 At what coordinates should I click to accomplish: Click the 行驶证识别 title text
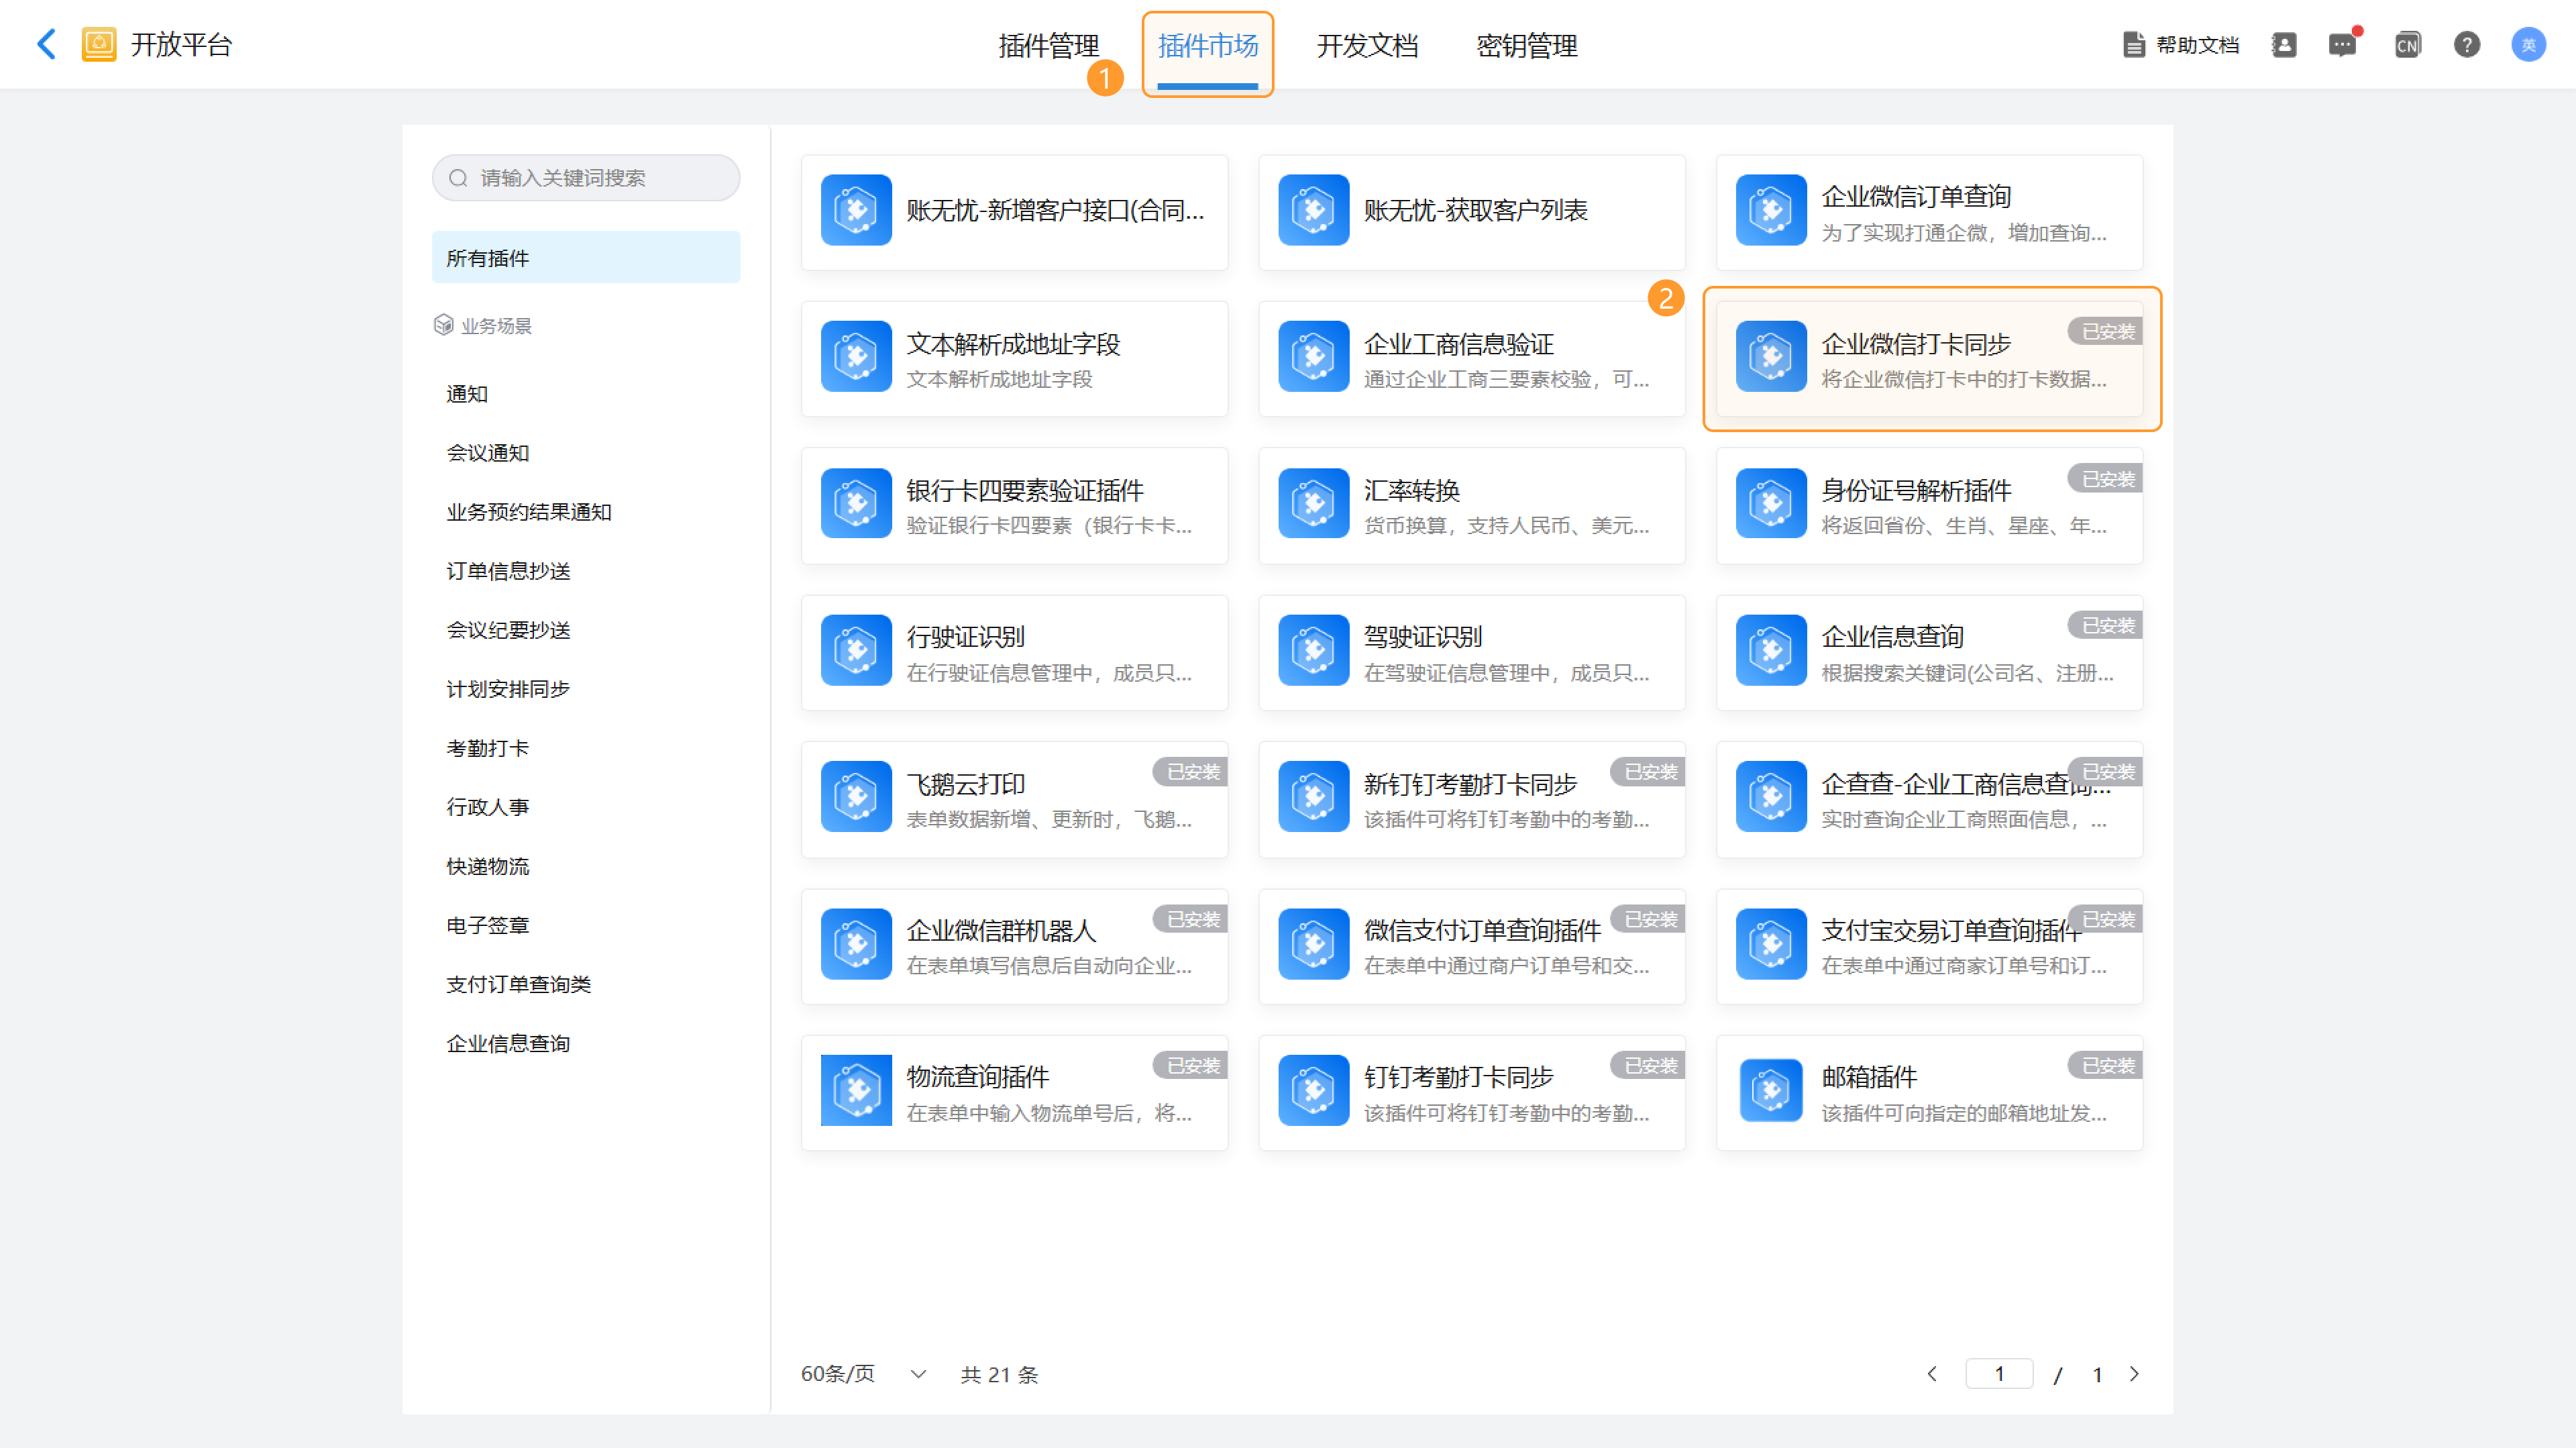[x=965, y=637]
